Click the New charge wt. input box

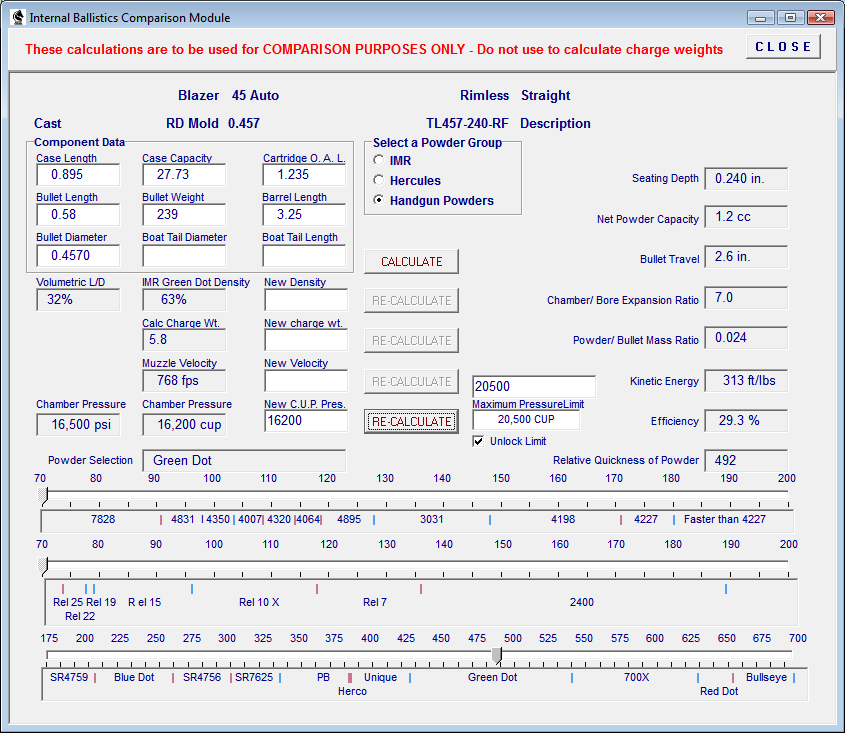[306, 340]
